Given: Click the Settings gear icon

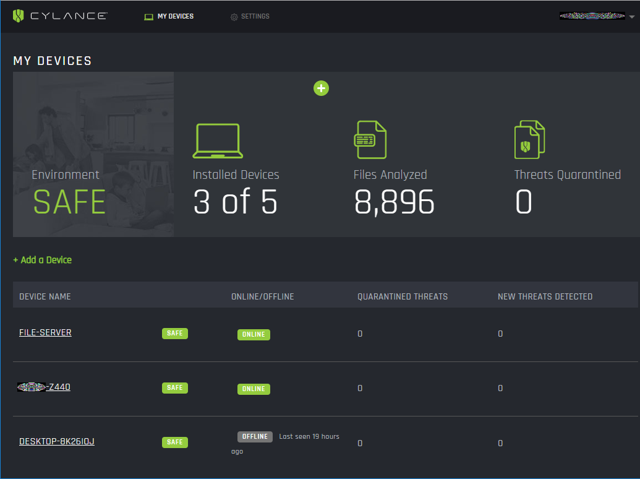Looking at the screenshot, I should point(234,17).
